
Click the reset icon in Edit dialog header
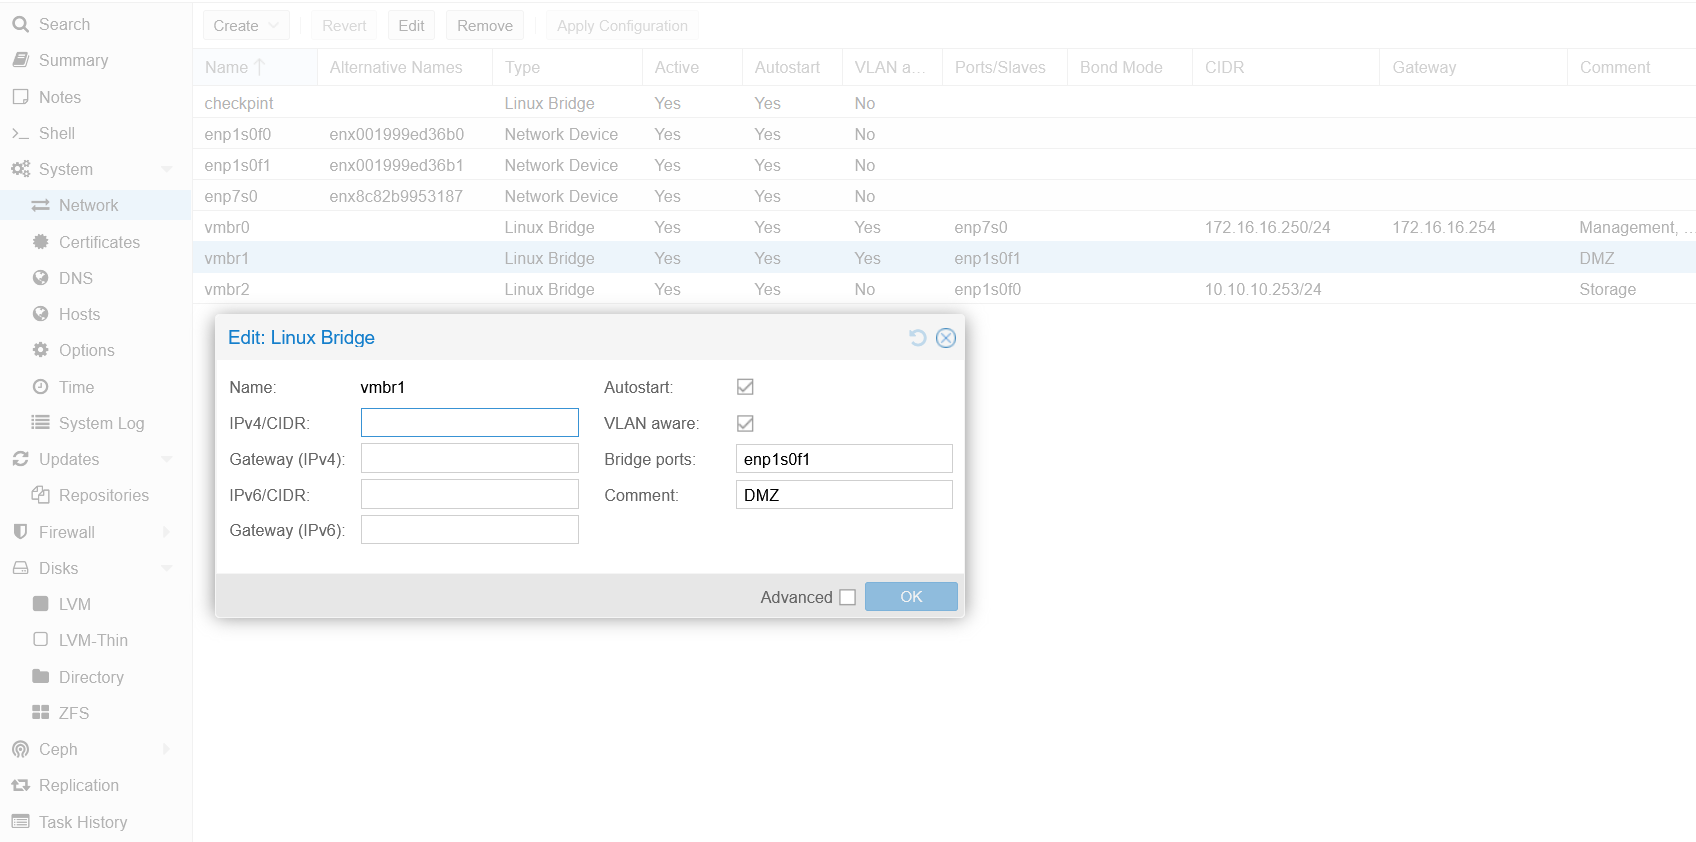[917, 338]
